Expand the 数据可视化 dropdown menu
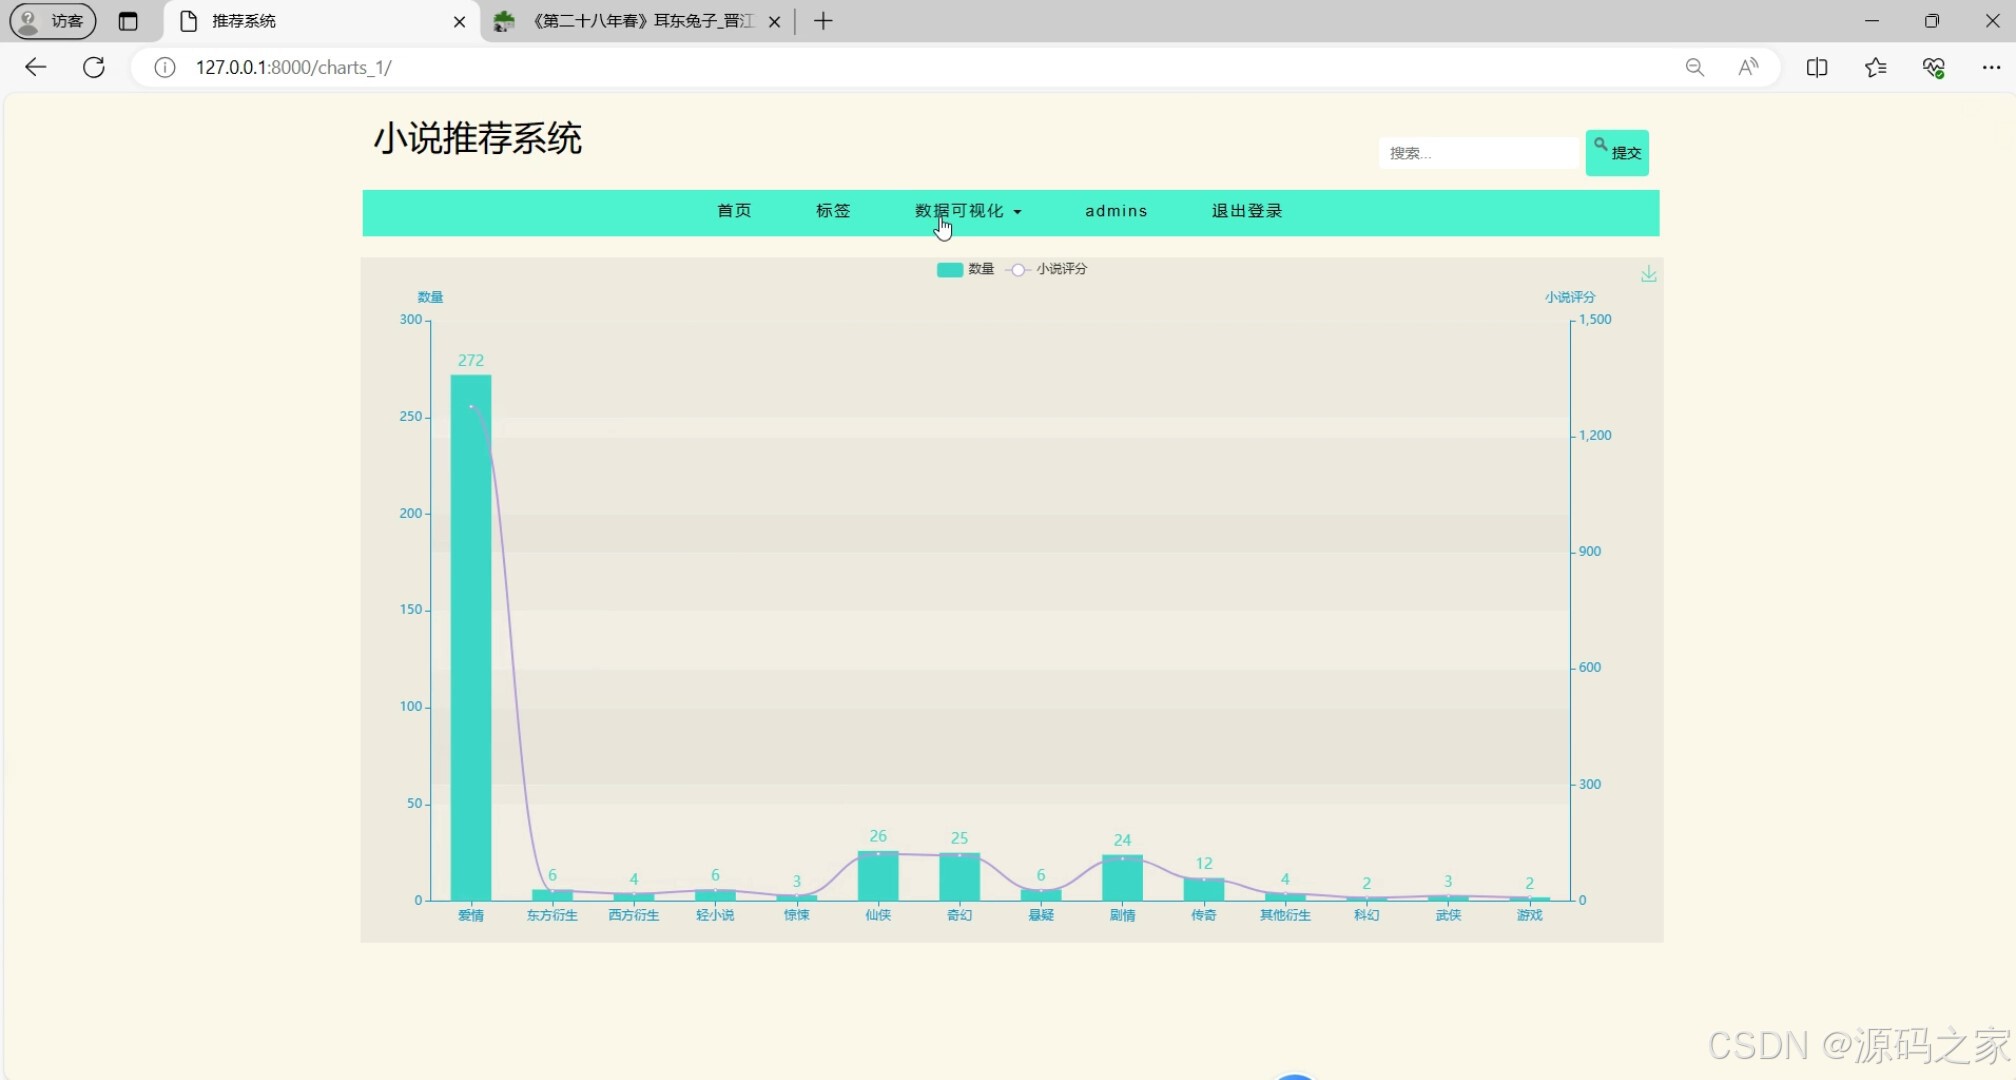 pos(967,211)
